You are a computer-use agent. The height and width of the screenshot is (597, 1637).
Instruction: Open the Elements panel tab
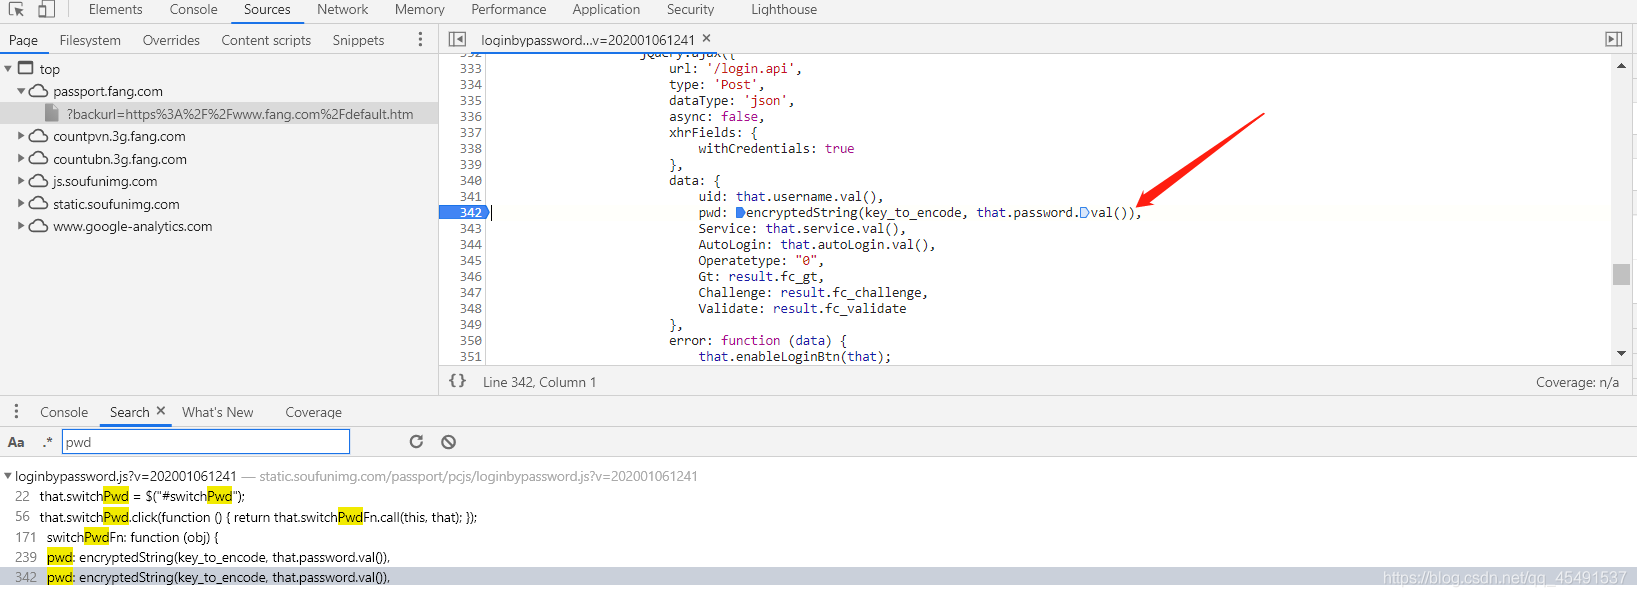point(115,9)
